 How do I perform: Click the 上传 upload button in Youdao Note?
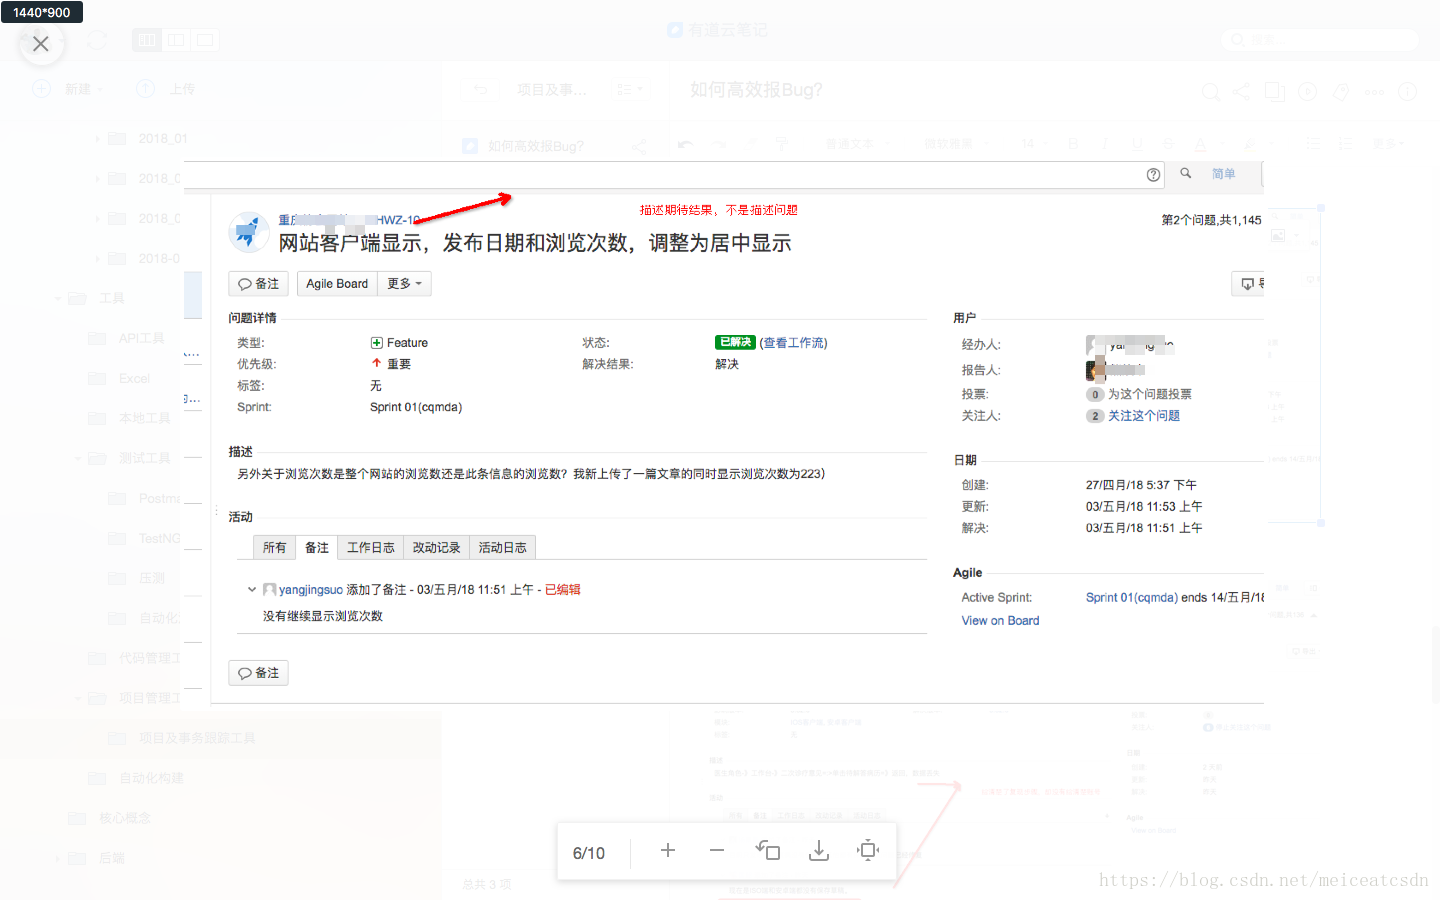(x=166, y=89)
